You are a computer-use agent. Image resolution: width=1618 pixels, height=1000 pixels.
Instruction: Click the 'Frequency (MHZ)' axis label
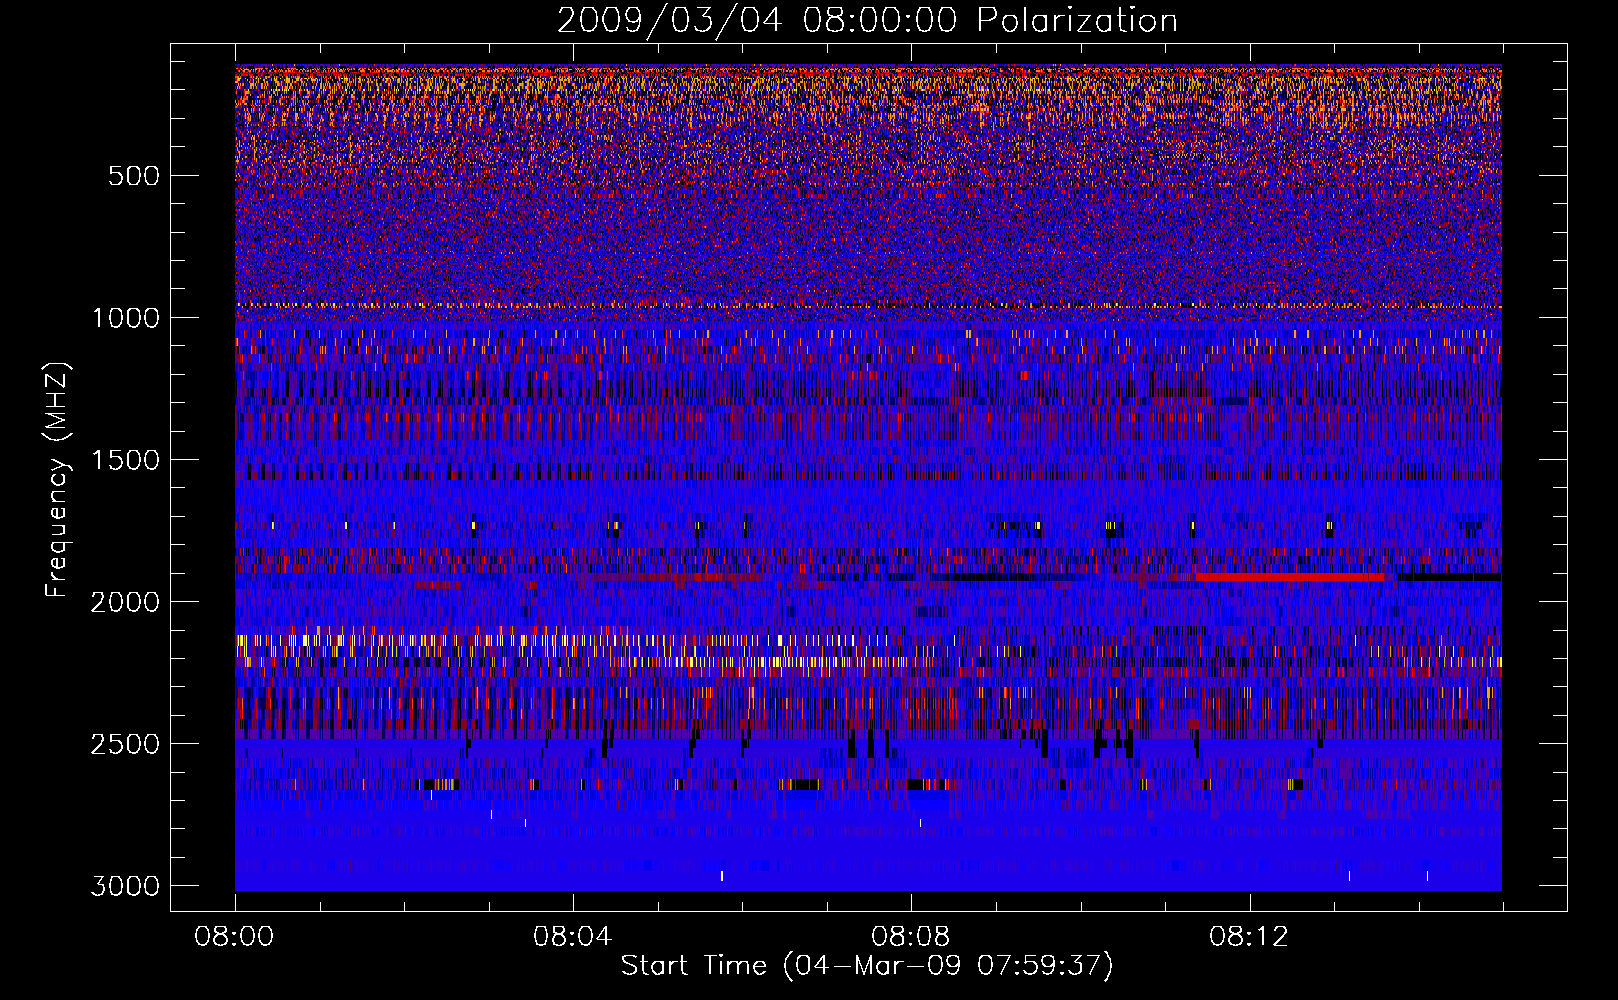tap(58, 480)
